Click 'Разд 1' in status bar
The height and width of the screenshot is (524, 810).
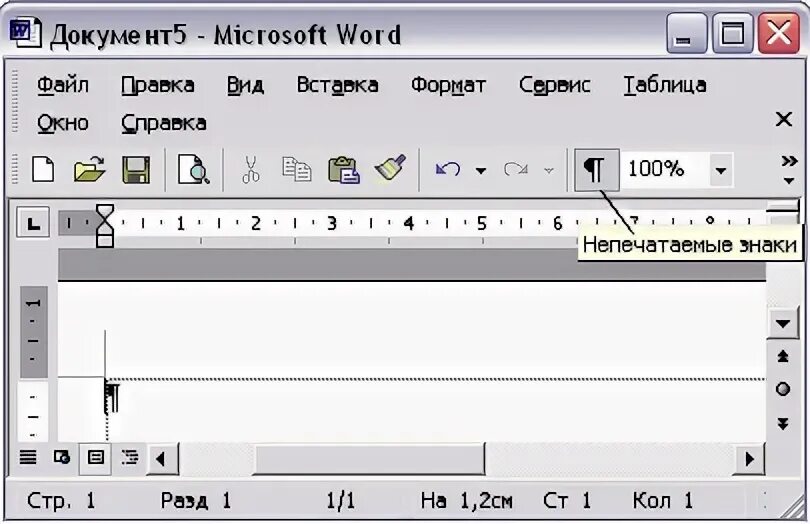[x=195, y=501]
